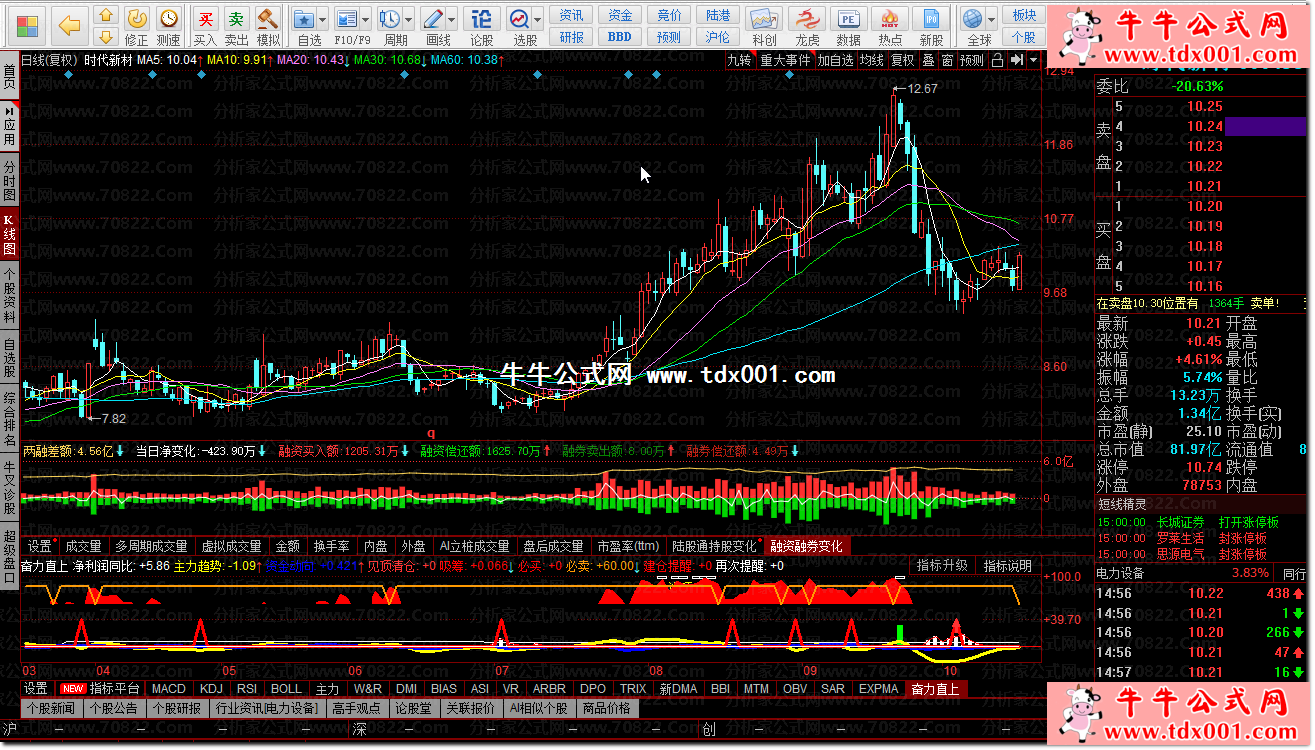The width and height of the screenshot is (1315, 750).
Task: Open the 数据 PE data icon
Action: [848, 25]
